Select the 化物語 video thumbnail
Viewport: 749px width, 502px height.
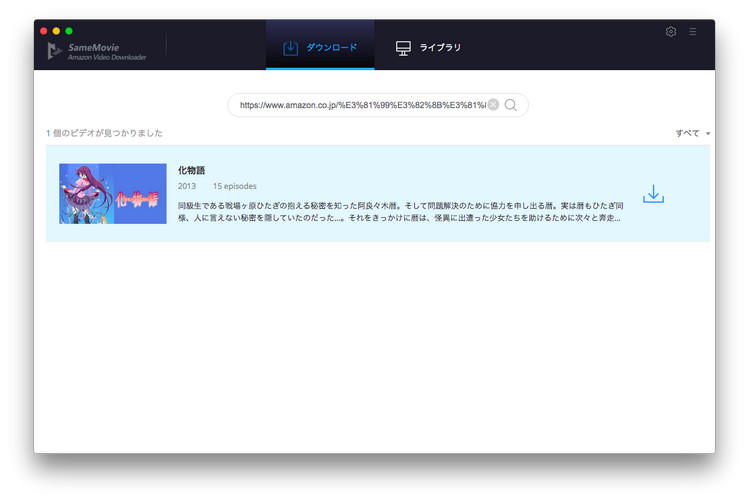click(113, 193)
